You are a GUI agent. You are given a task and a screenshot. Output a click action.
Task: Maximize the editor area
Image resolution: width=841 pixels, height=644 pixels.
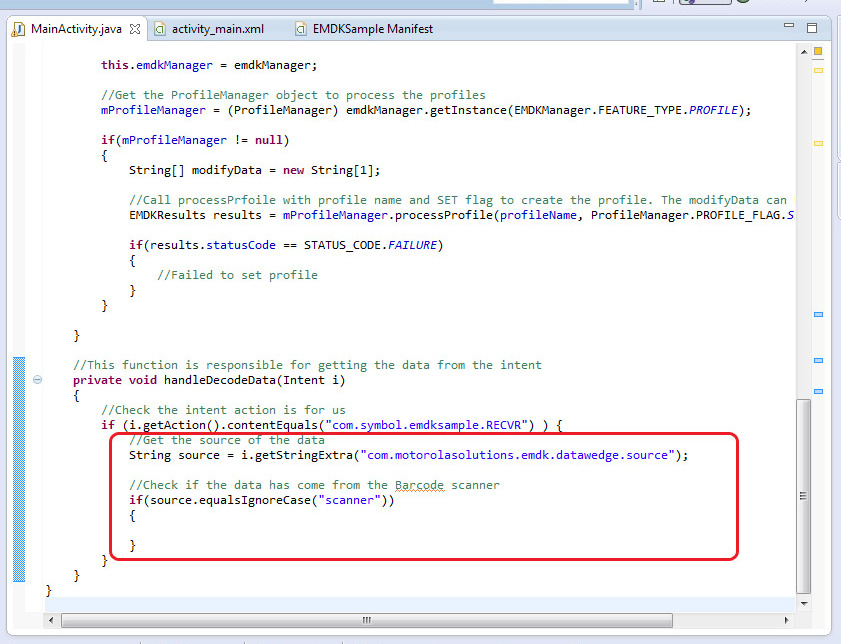tap(811, 28)
